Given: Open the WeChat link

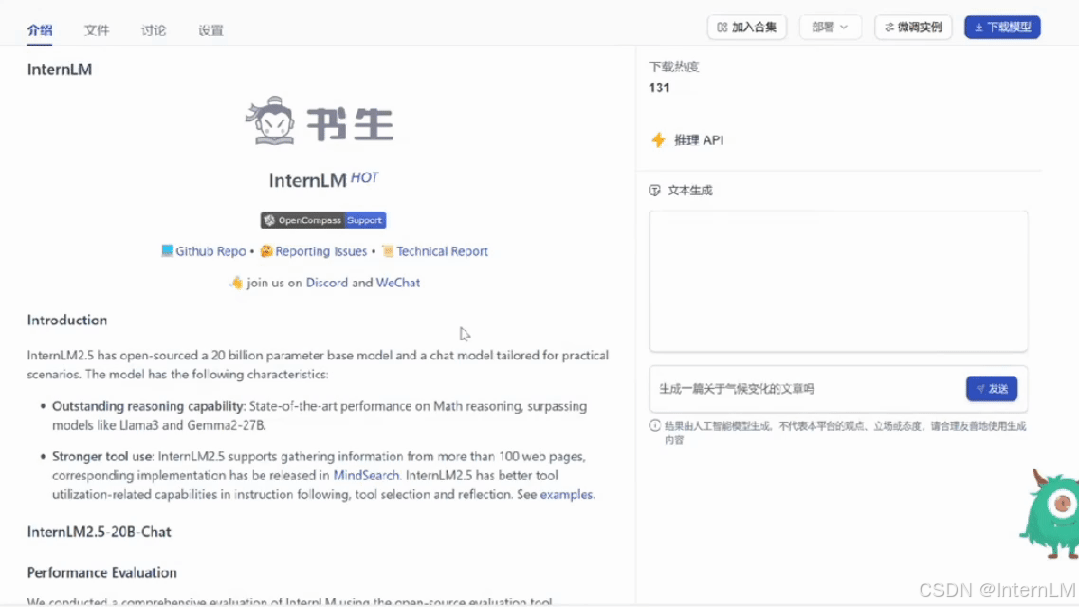Looking at the screenshot, I should [398, 282].
